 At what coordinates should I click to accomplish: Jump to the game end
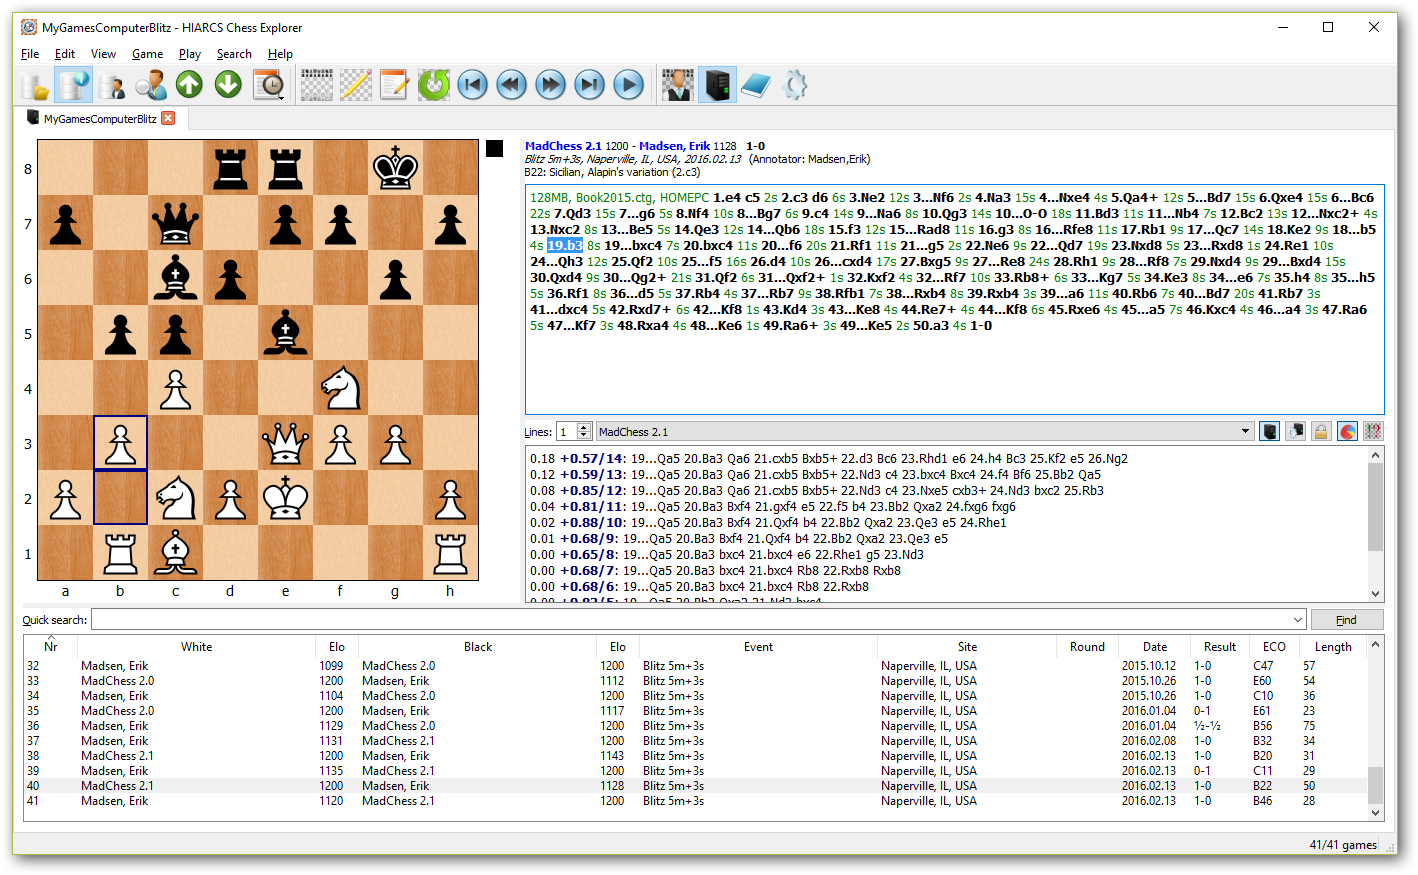(x=589, y=85)
